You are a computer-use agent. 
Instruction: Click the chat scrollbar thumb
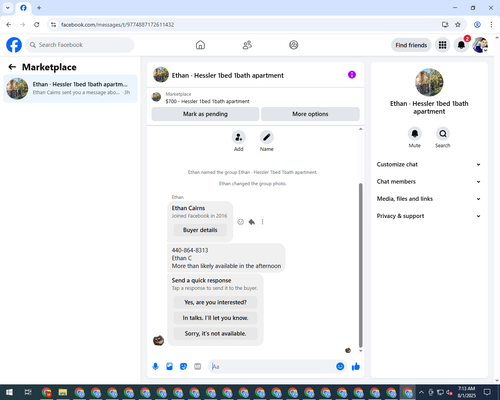[x=360, y=265]
